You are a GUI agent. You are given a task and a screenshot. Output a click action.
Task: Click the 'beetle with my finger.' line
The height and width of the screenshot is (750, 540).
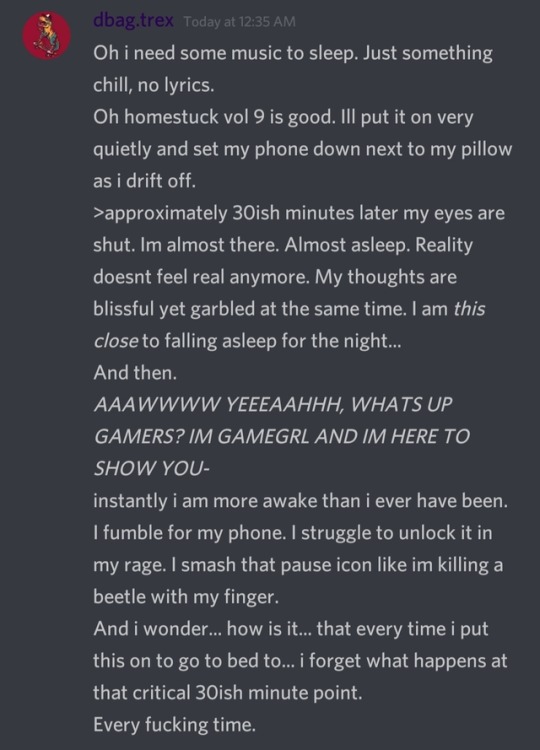186,596
